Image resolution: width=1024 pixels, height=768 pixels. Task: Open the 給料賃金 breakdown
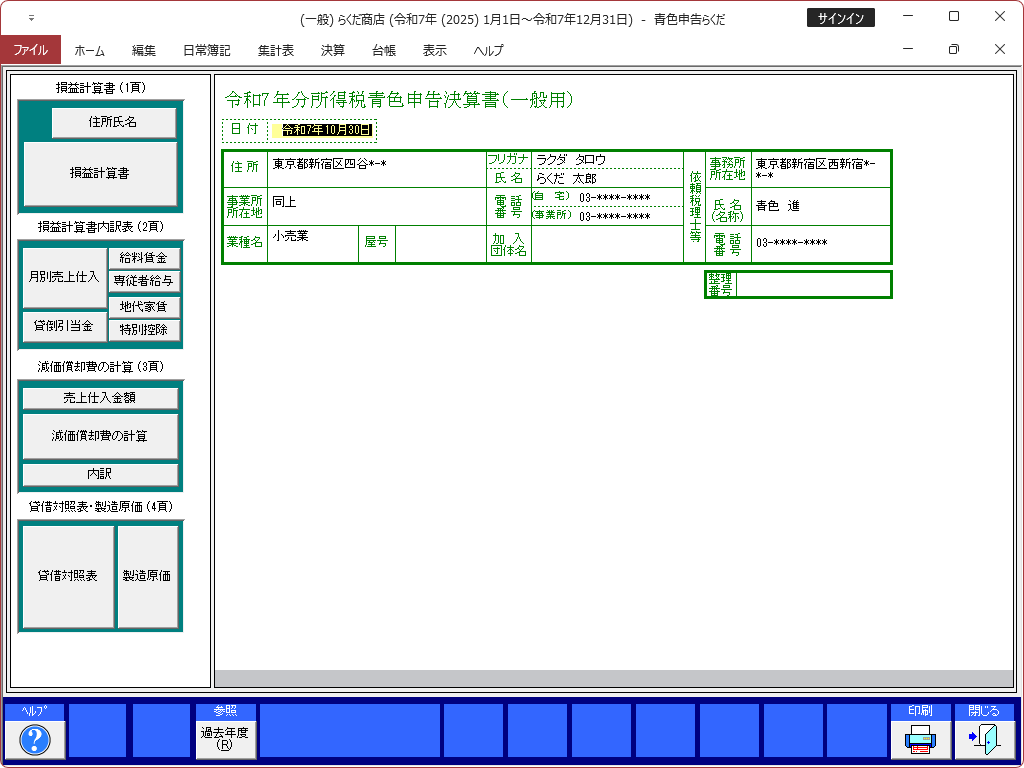pos(144,258)
